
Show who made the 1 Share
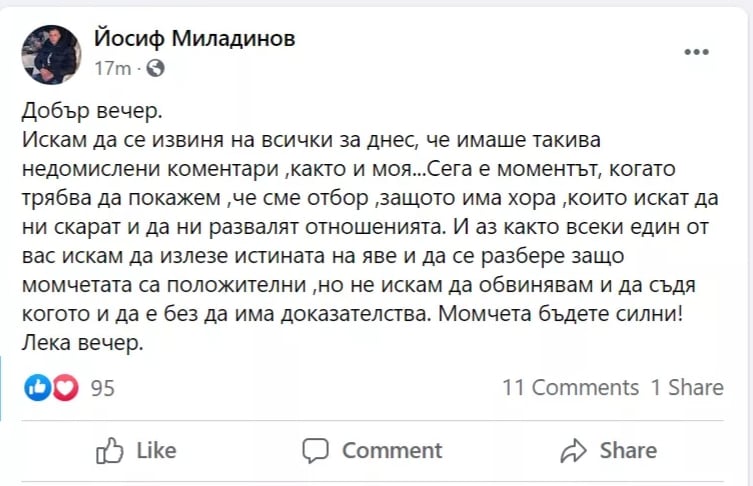coord(686,388)
